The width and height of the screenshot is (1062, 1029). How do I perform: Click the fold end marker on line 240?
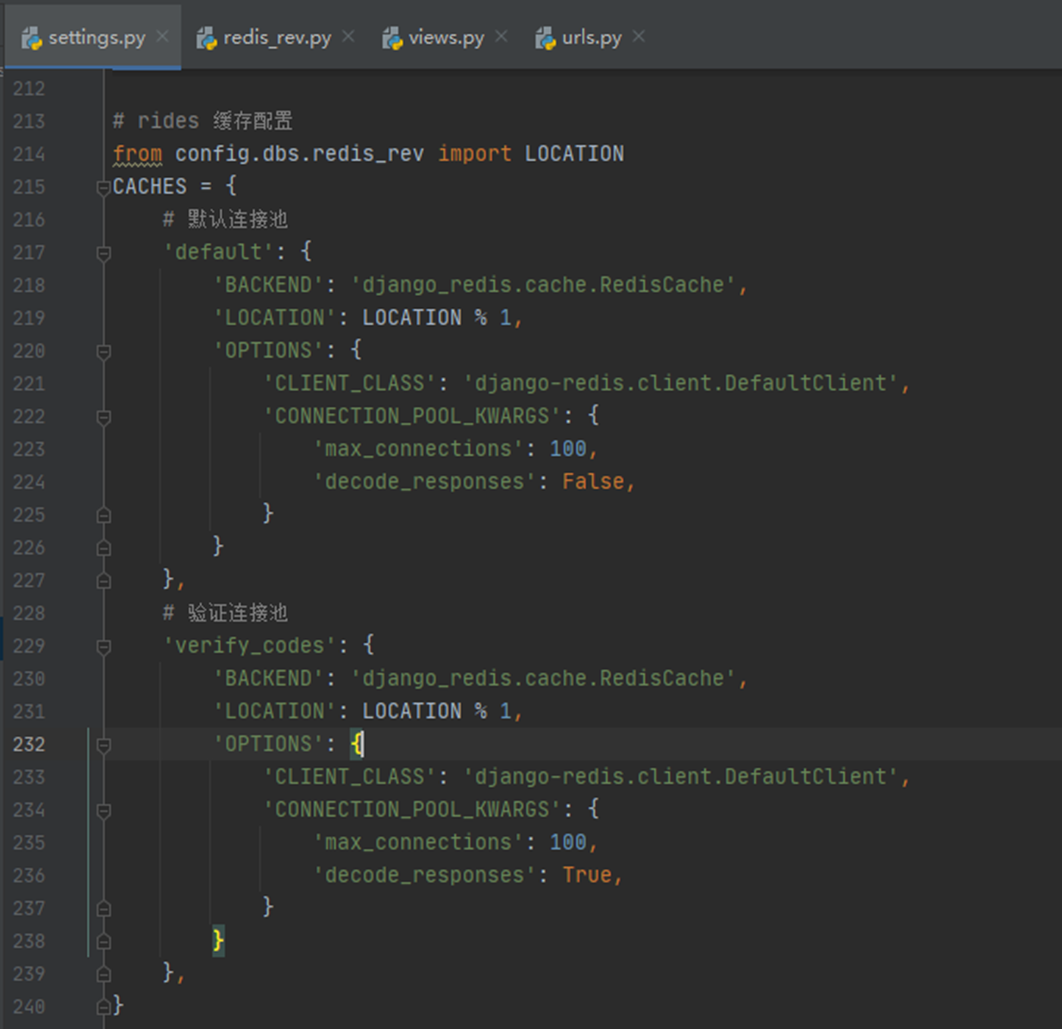pos(103,1006)
